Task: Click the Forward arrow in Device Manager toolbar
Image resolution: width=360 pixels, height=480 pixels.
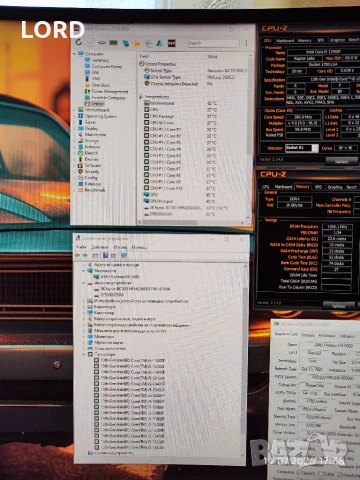Action: tap(85, 255)
